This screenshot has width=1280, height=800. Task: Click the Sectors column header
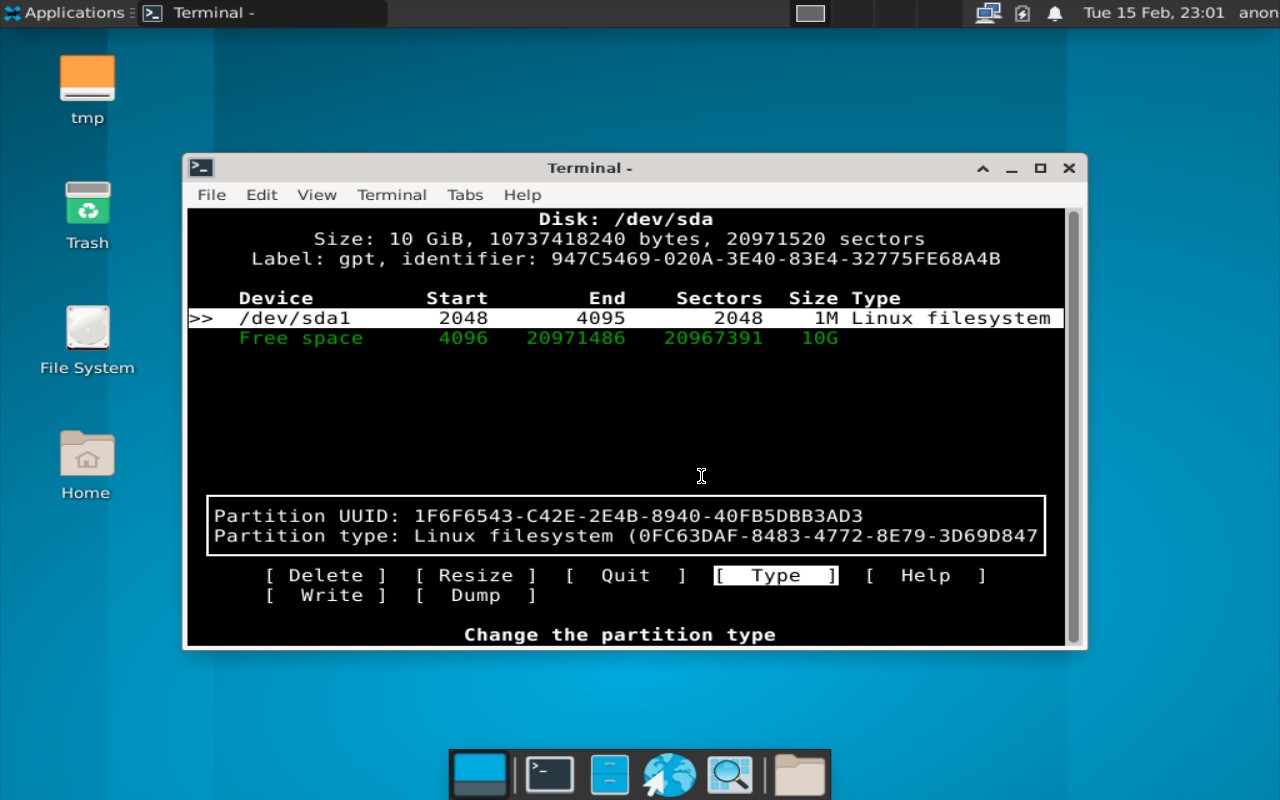pos(719,298)
